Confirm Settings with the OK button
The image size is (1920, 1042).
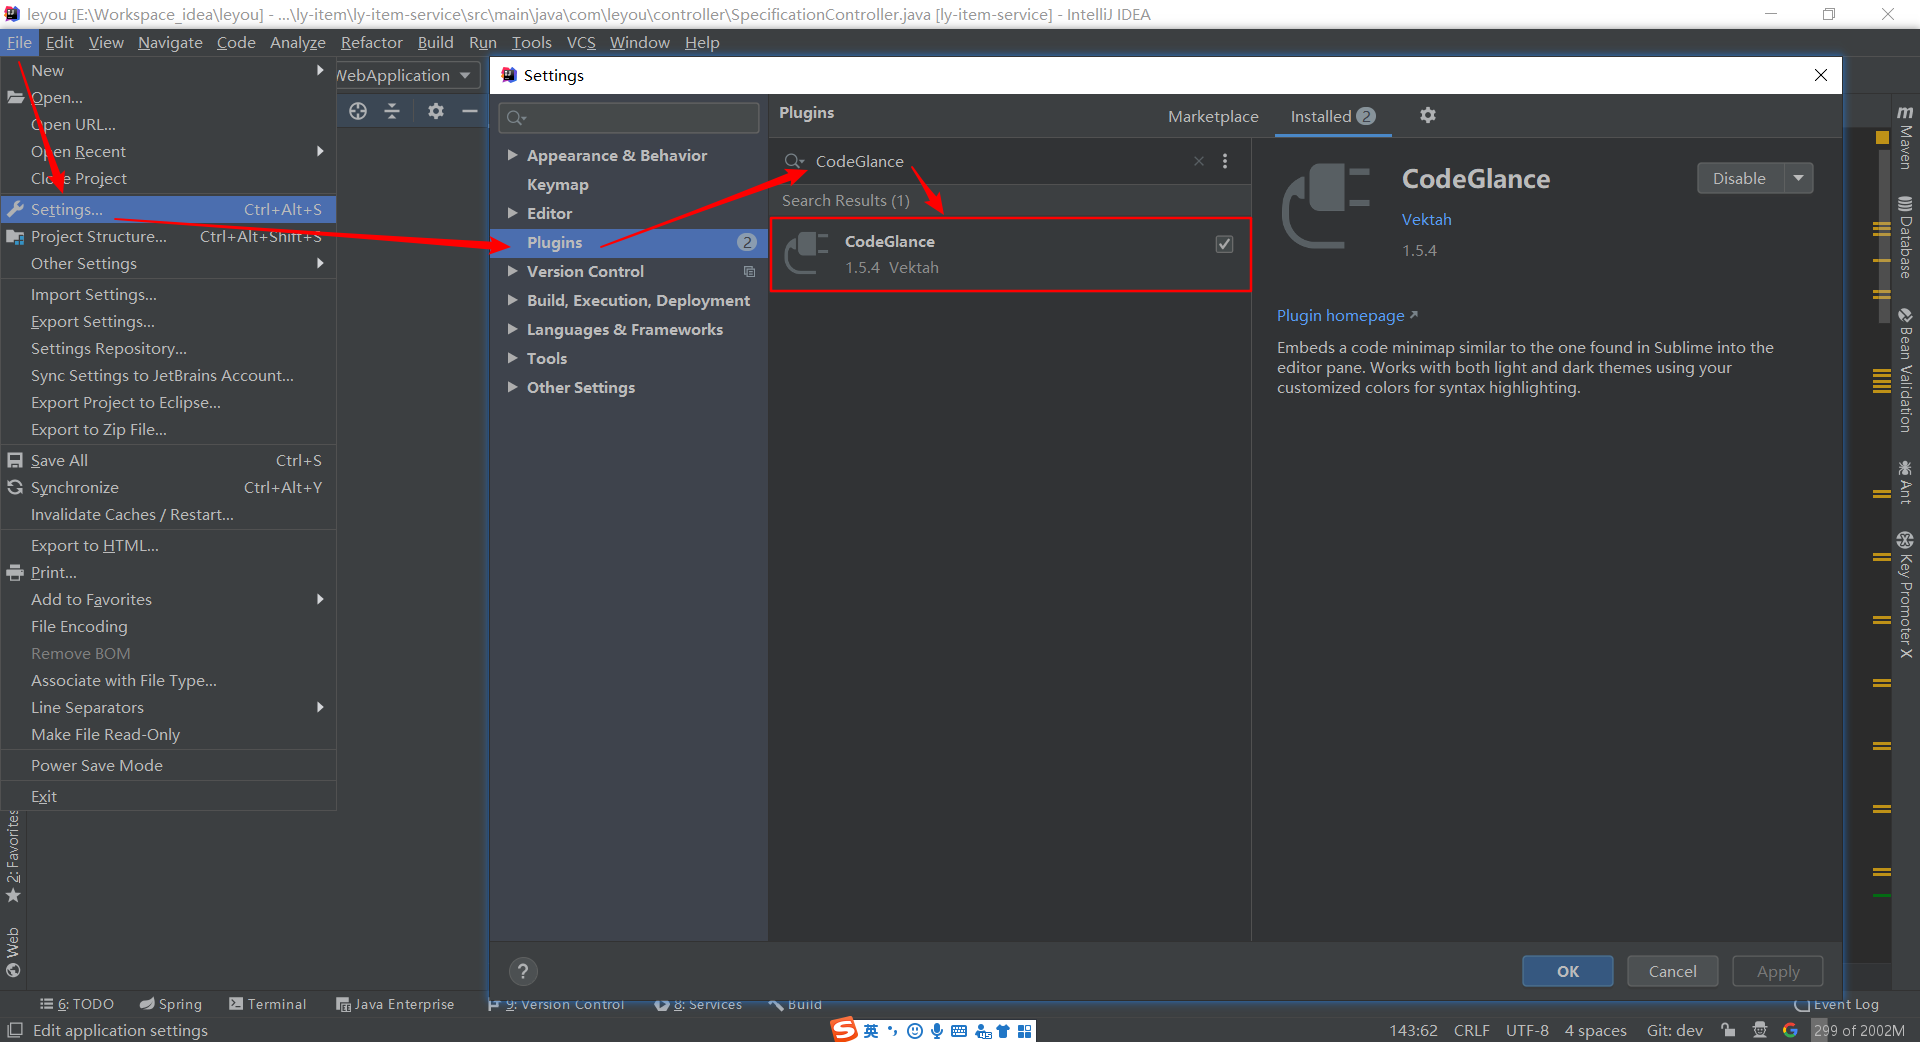point(1567,971)
